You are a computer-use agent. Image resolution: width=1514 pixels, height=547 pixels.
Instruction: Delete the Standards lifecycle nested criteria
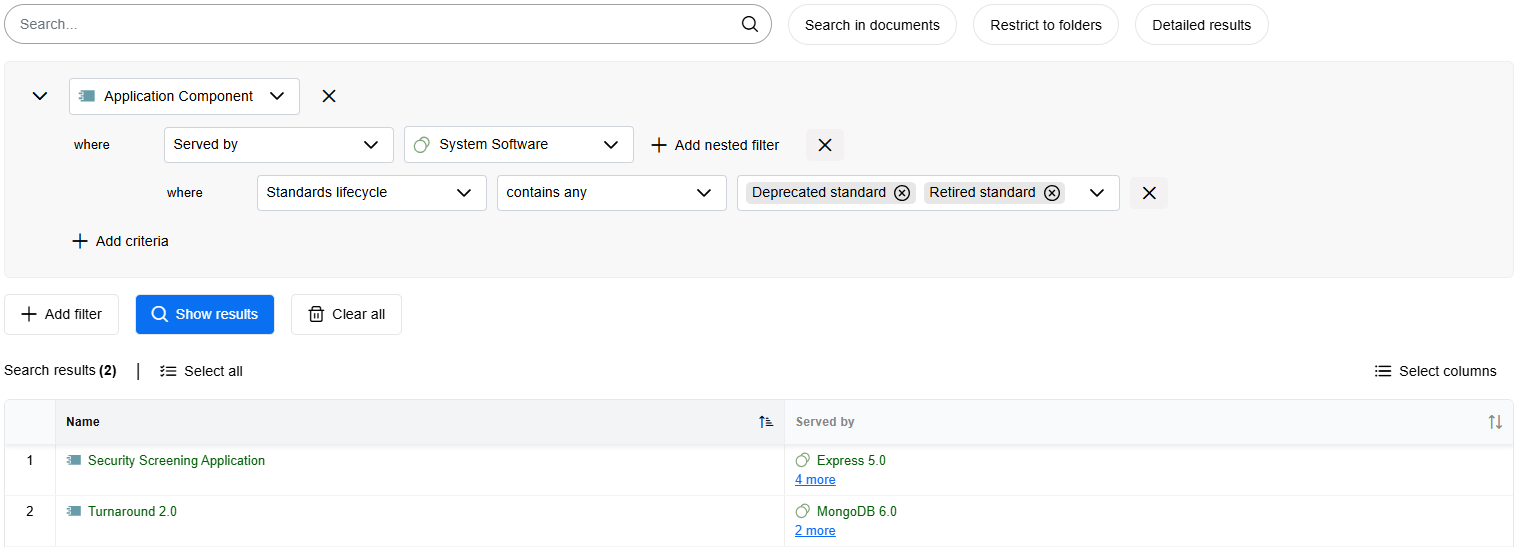(x=1149, y=193)
